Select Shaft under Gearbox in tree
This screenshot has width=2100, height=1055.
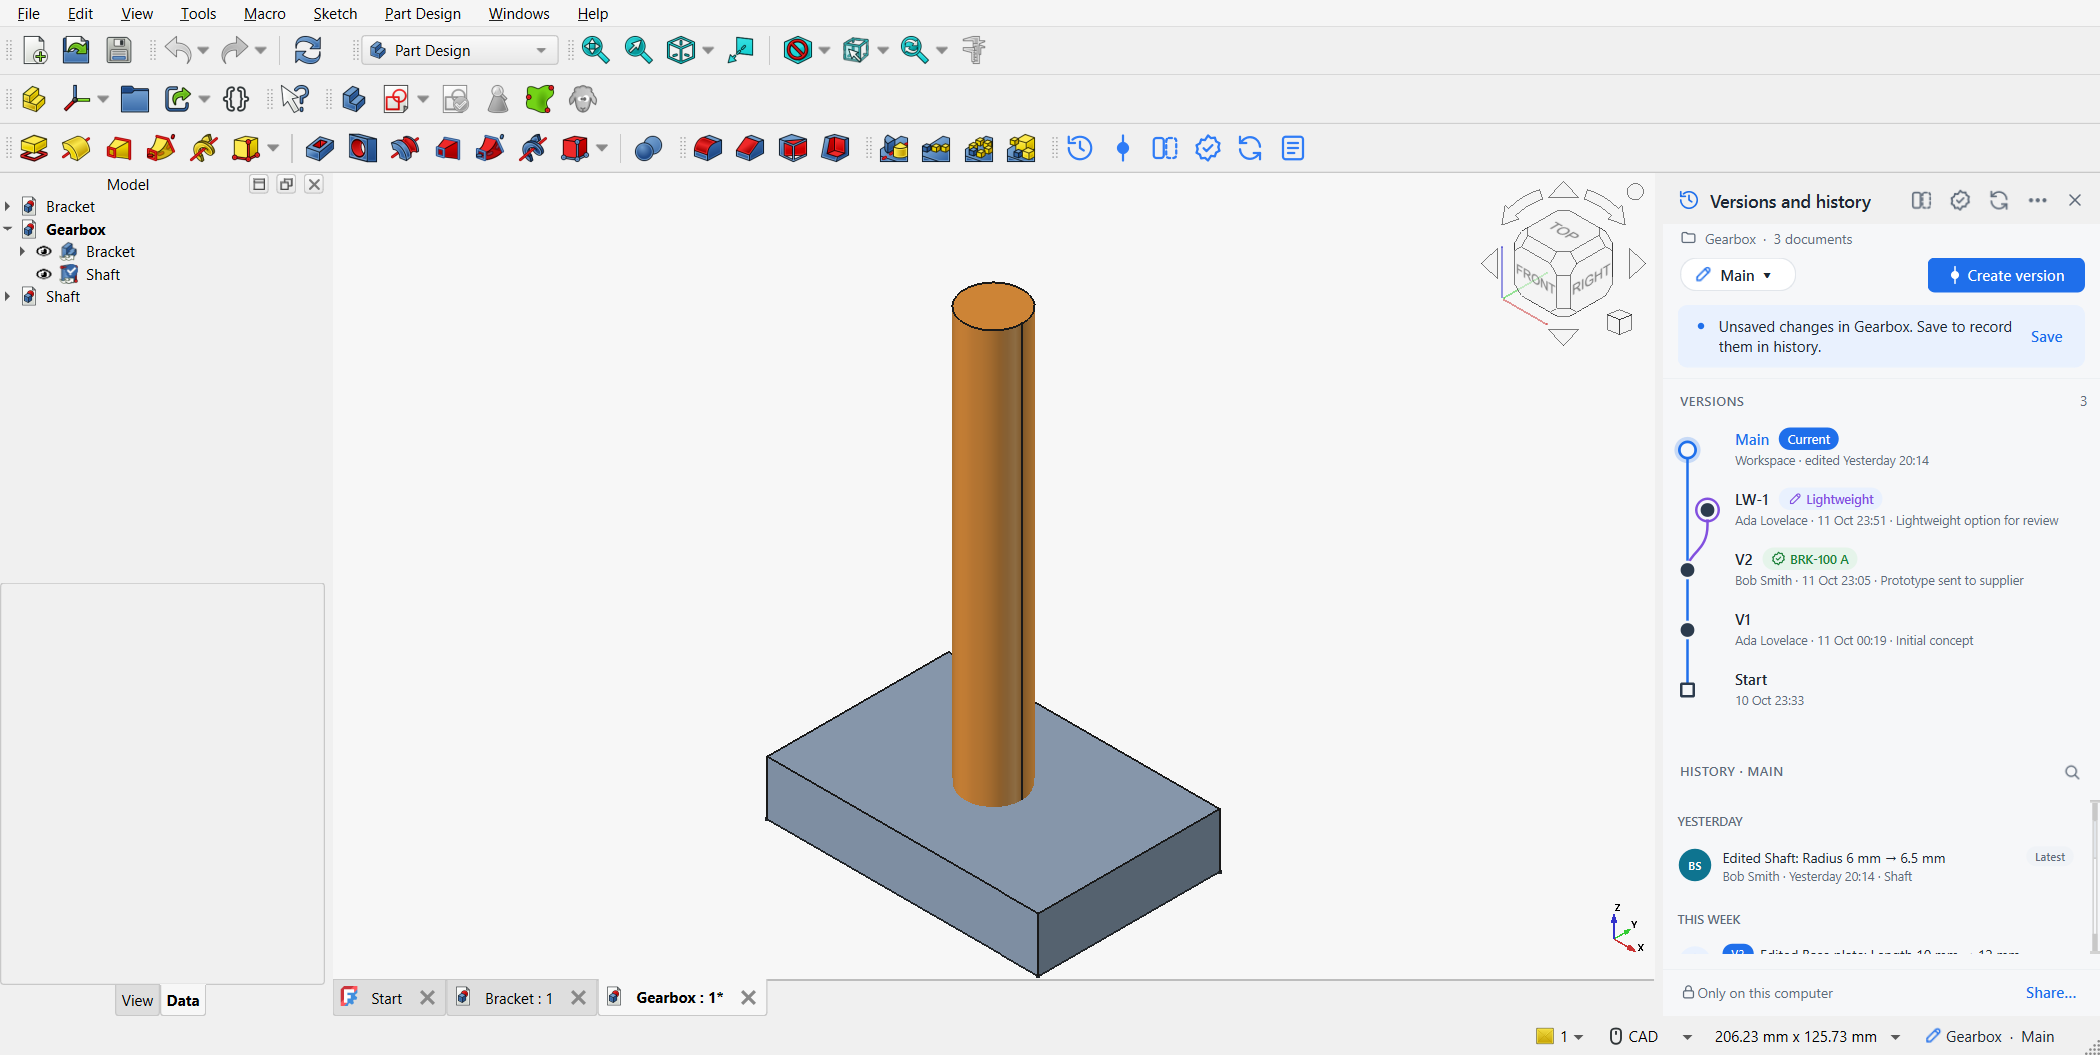102,274
